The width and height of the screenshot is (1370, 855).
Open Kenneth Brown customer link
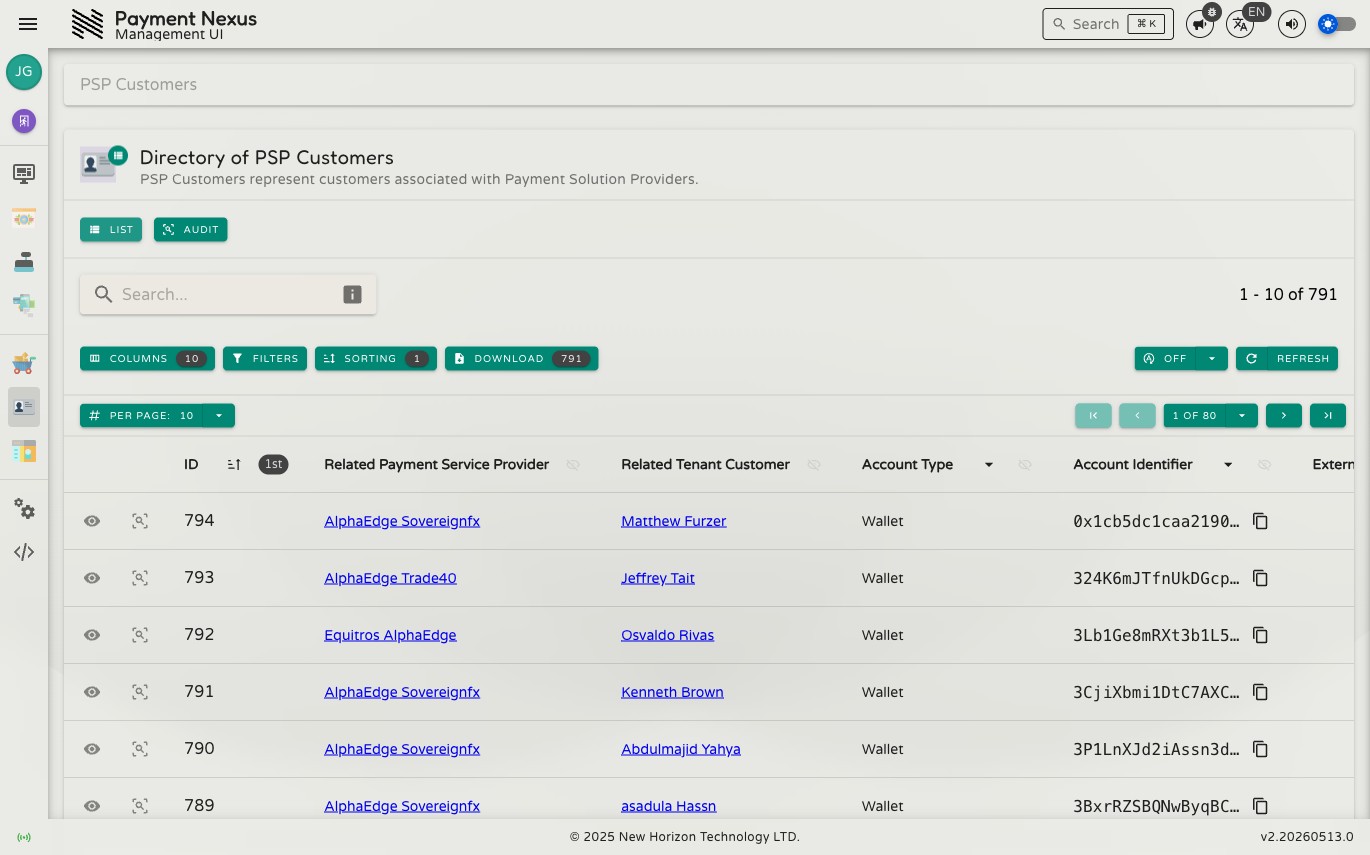pos(672,692)
